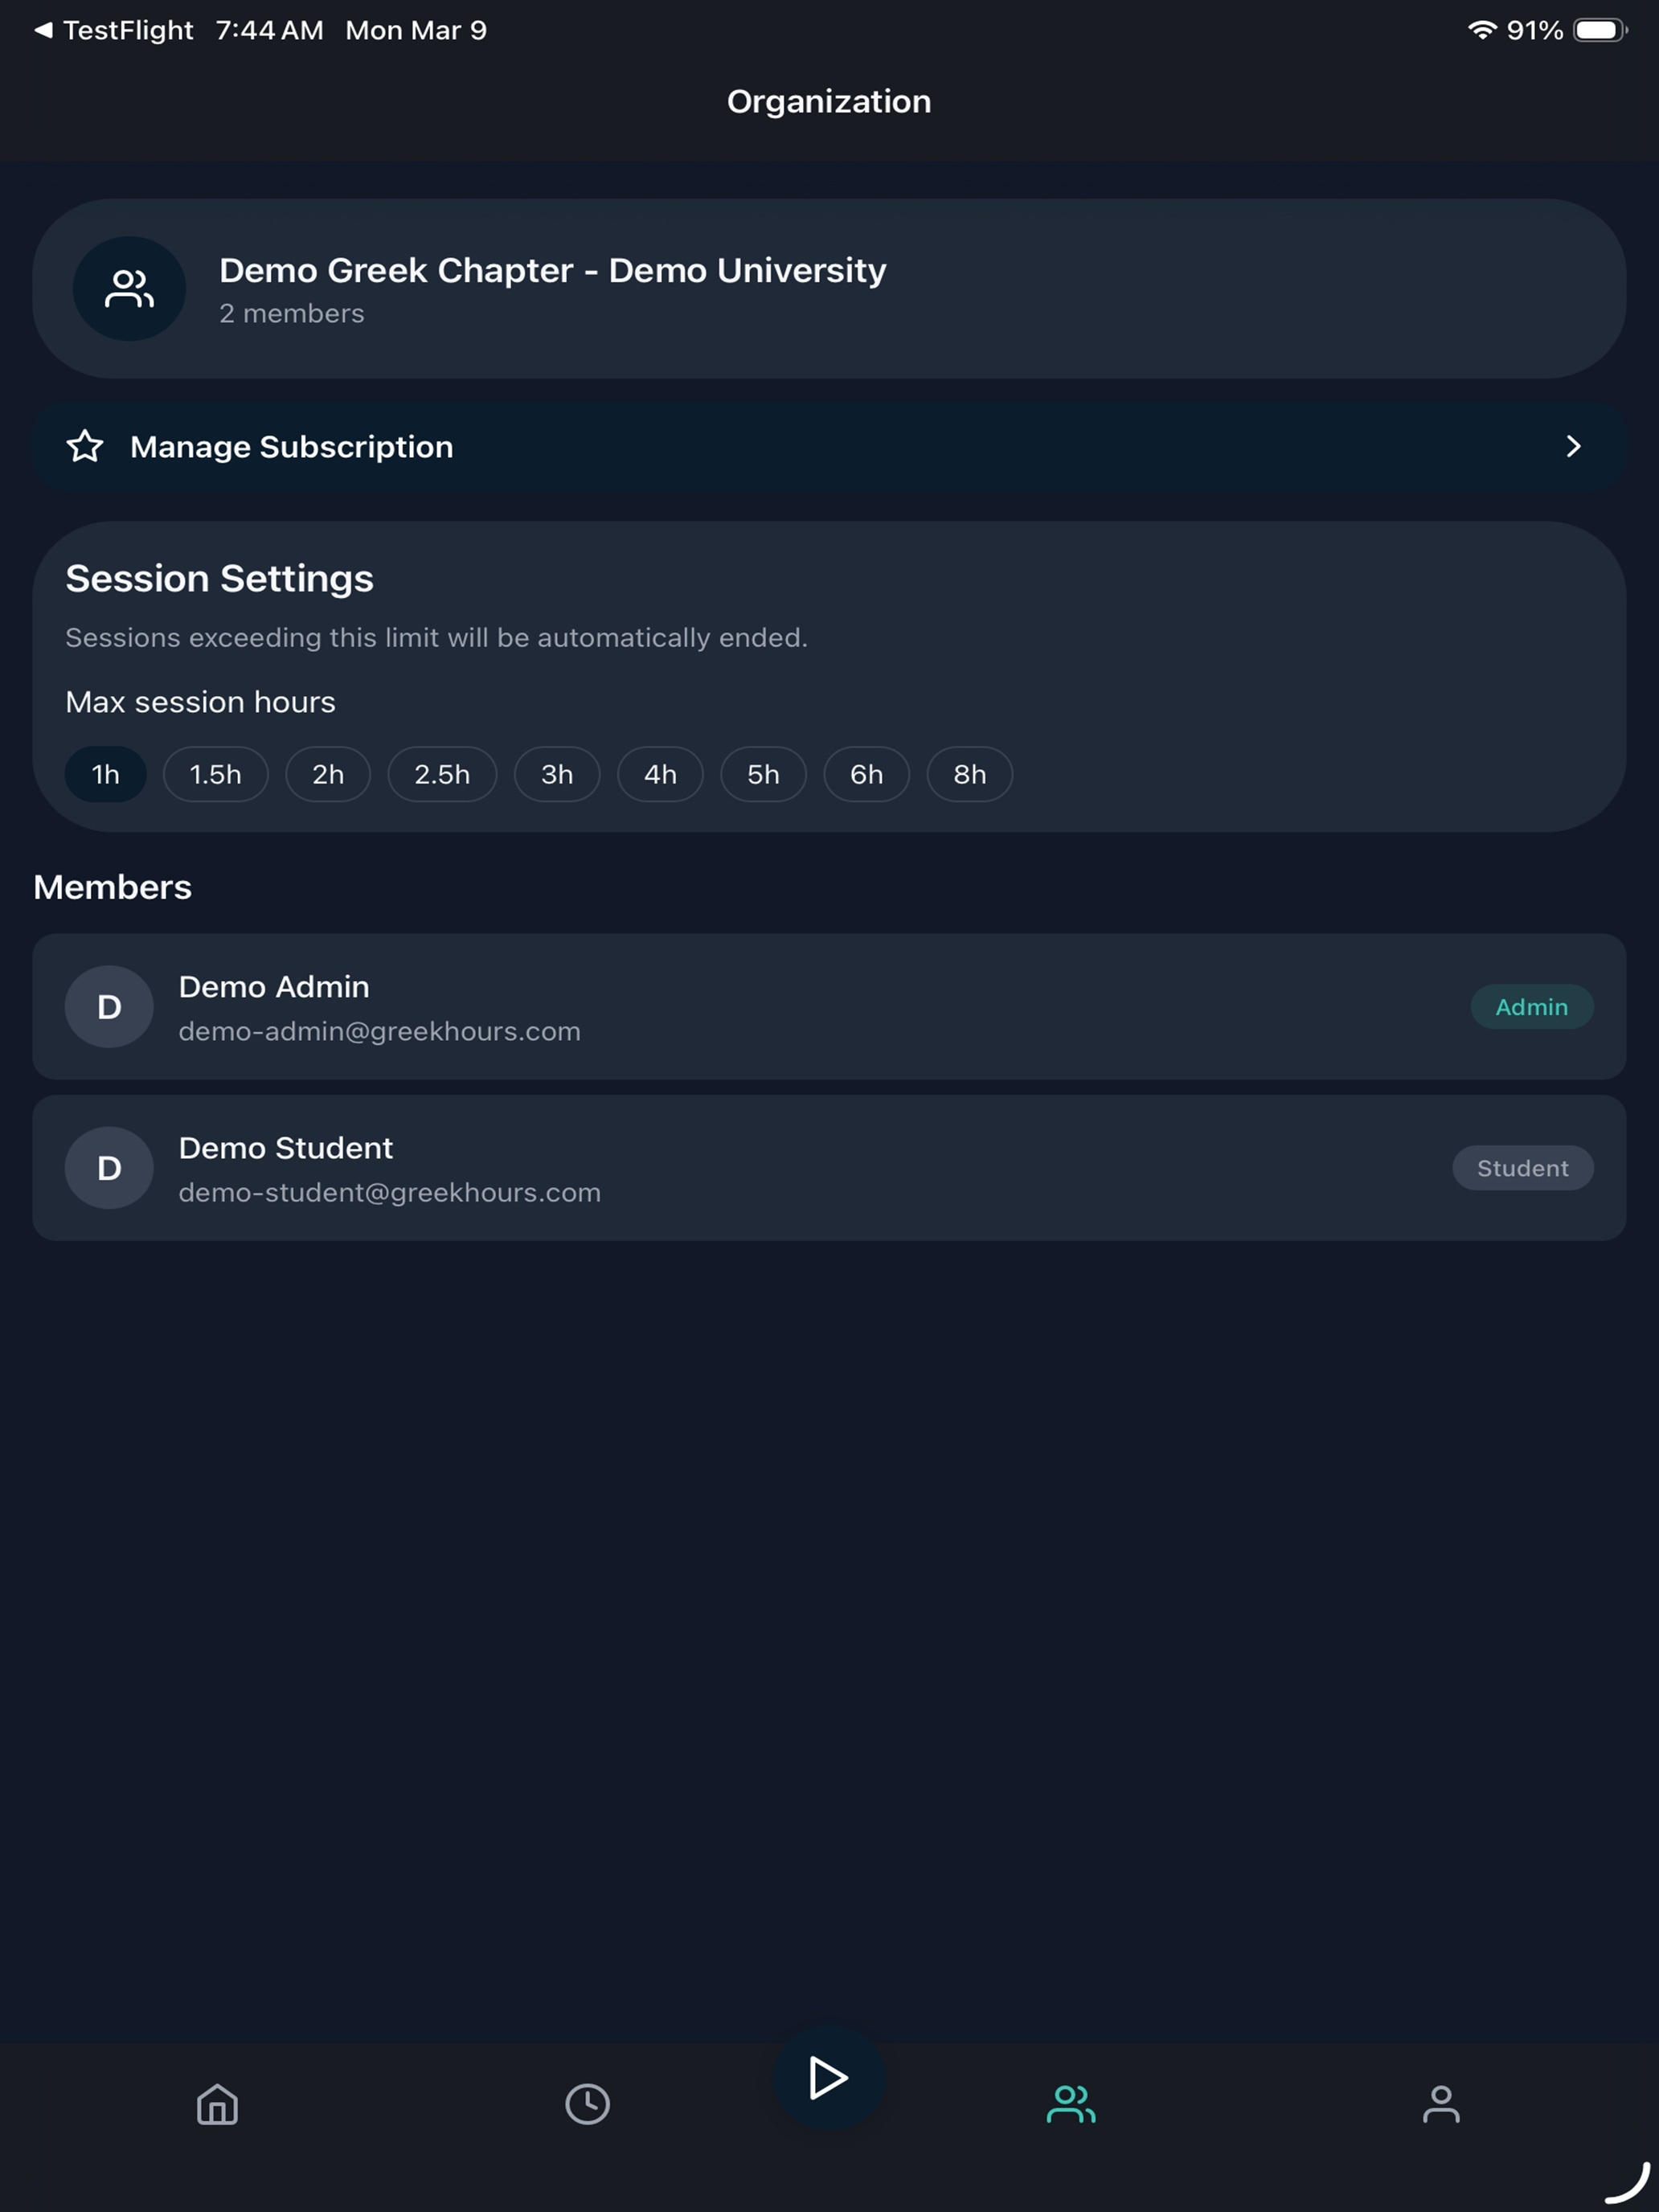Tap the Admin role badge
Viewport: 1659px width, 2212px height.
pos(1532,1007)
